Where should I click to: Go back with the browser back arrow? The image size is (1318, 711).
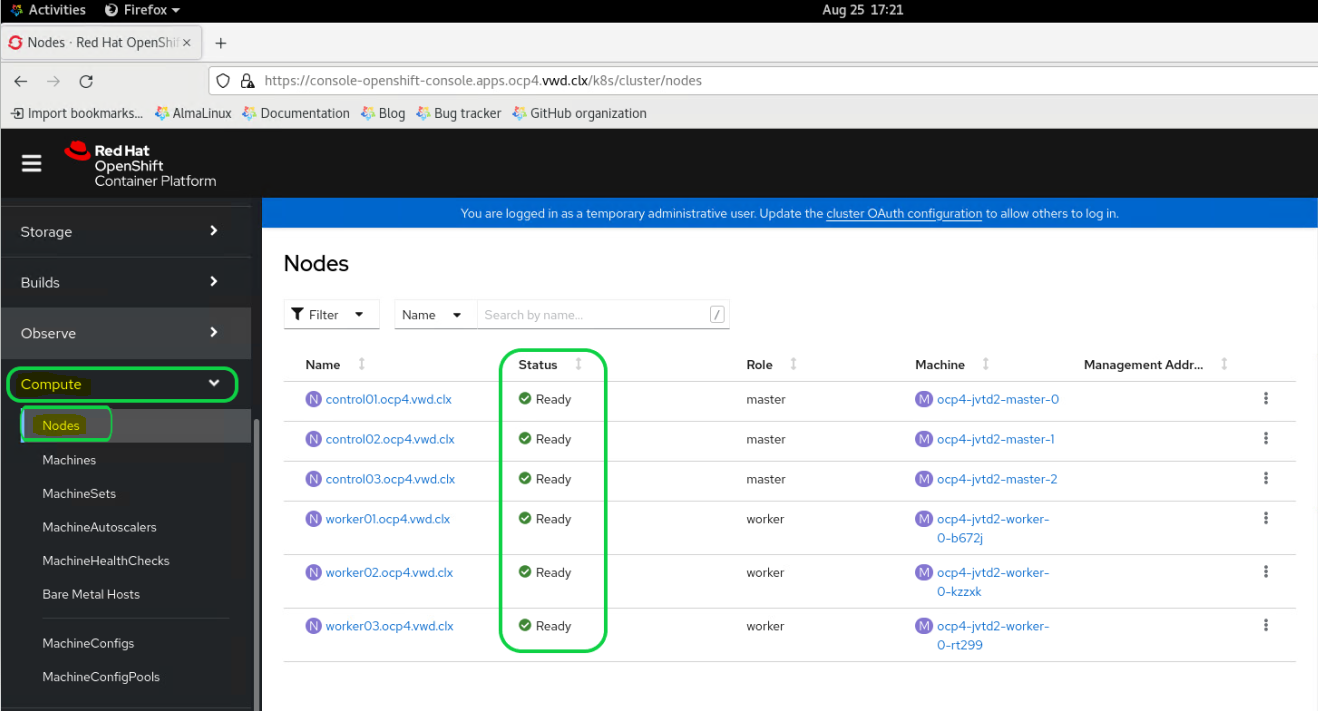21,81
